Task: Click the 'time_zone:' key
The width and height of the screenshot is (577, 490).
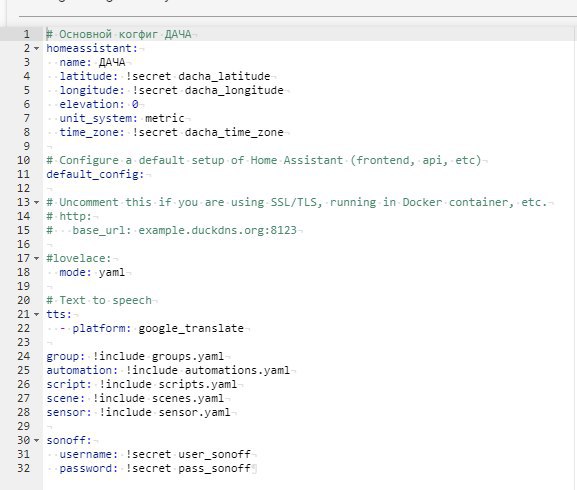Action: 92,132
